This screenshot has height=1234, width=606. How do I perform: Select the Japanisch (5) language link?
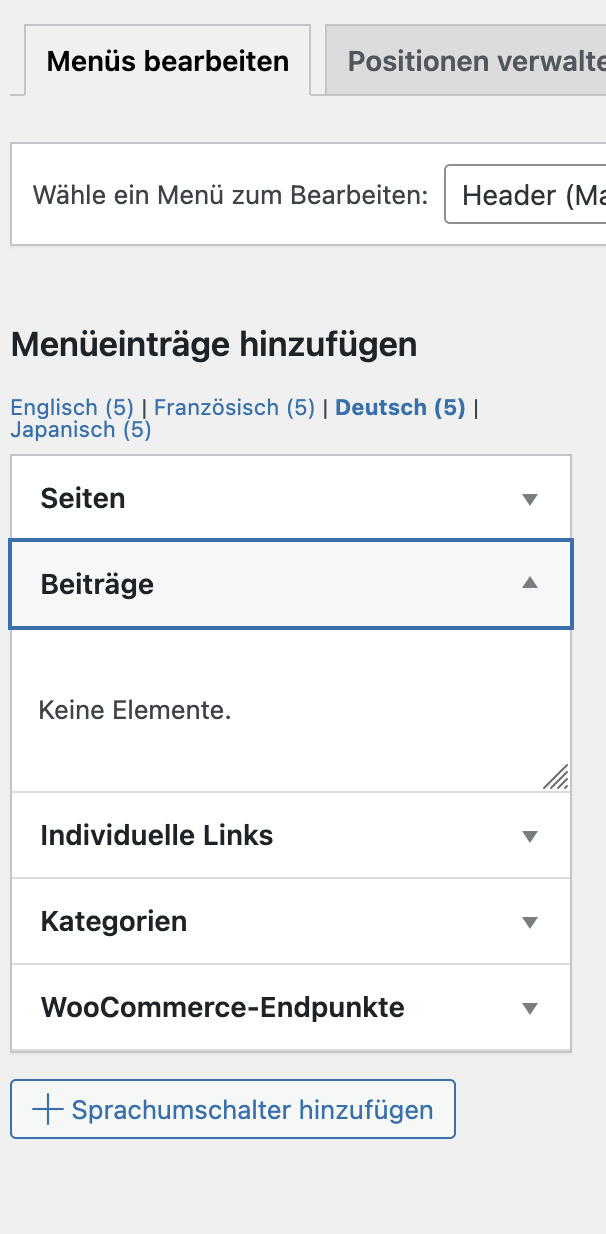point(80,430)
